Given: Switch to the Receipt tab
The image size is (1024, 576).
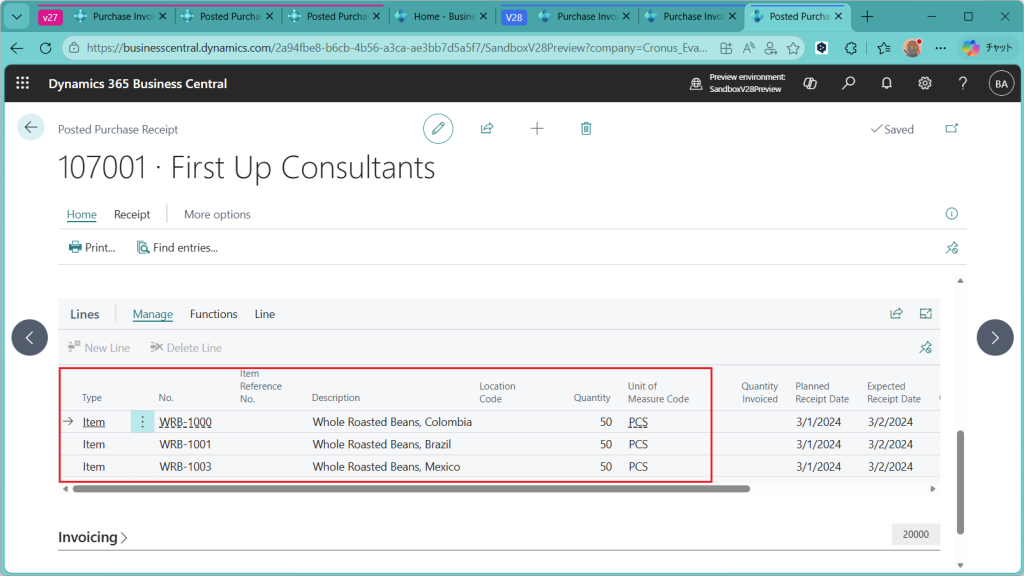Looking at the screenshot, I should (x=132, y=214).
